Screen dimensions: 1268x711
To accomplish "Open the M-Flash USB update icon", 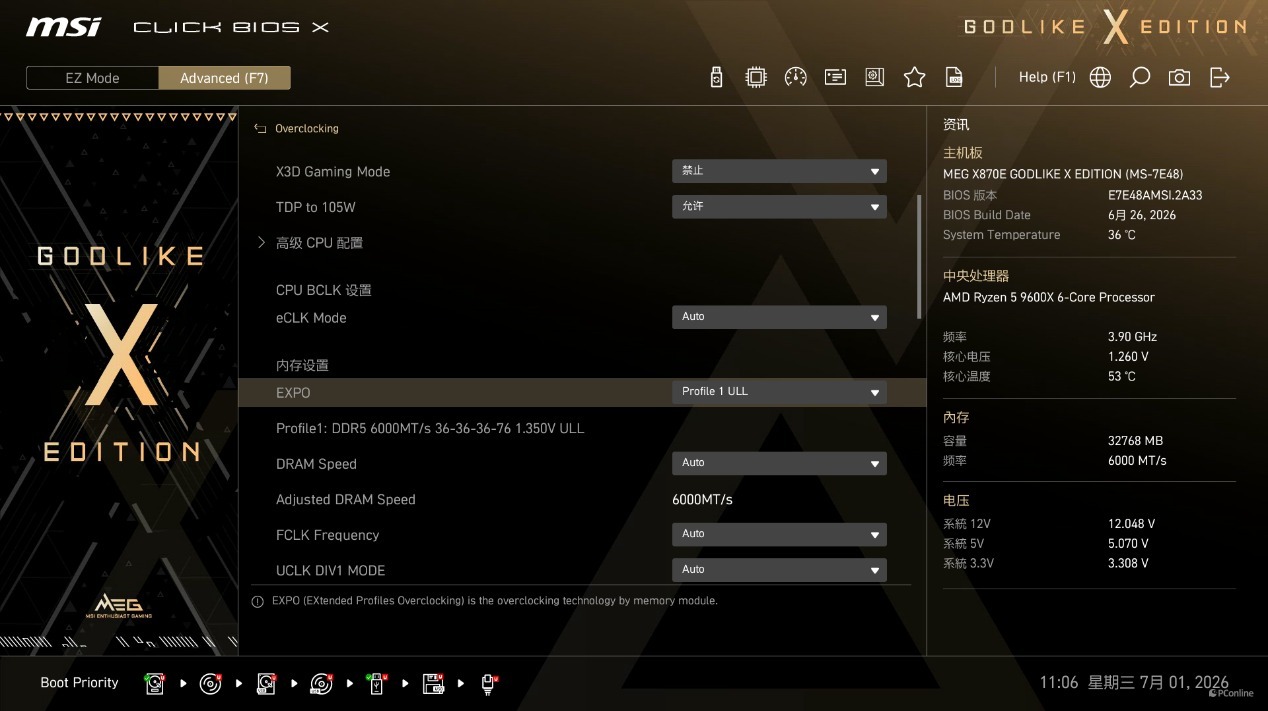I will (x=716, y=77).
